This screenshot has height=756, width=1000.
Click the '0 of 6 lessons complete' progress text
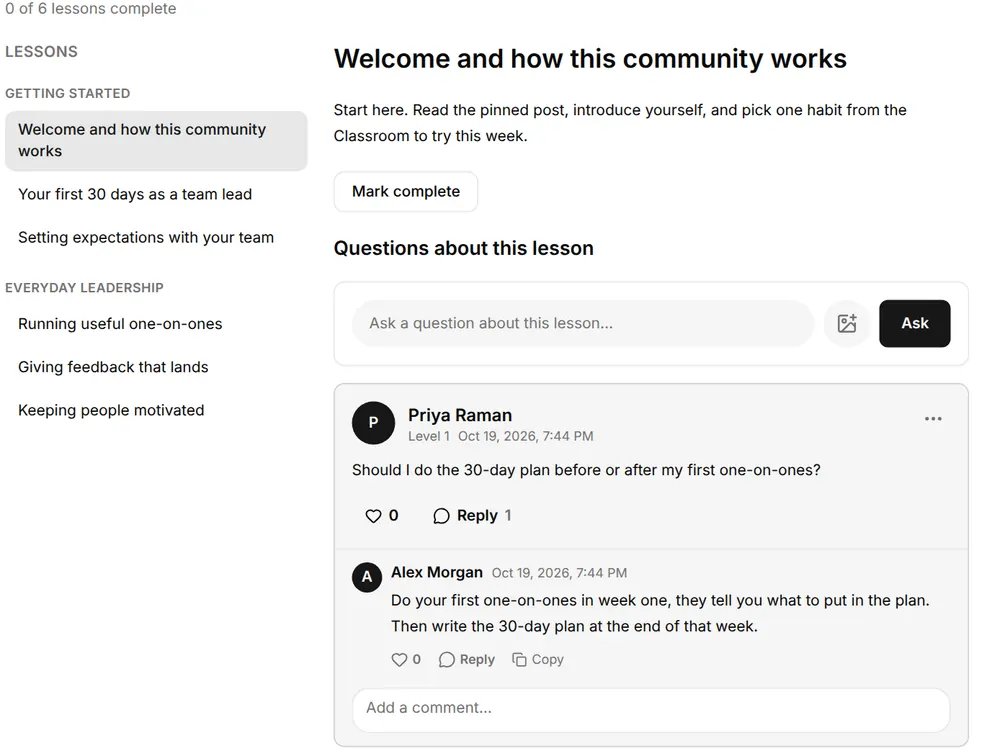pyautogui.click(x=91, y=9)
